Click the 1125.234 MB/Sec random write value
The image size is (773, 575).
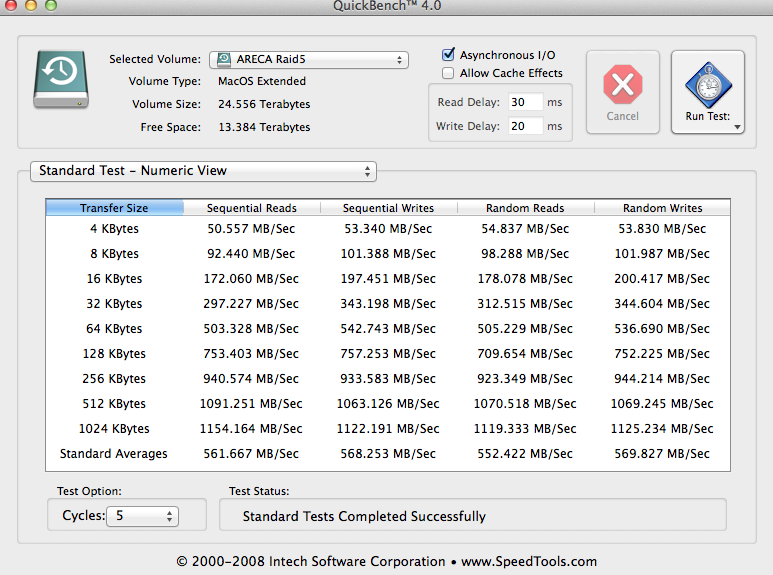(662, 429)
